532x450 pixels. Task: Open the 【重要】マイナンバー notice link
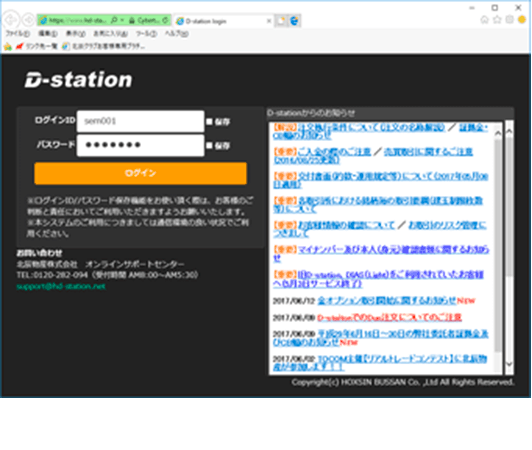pyautogui.click(x=381, y=254)
